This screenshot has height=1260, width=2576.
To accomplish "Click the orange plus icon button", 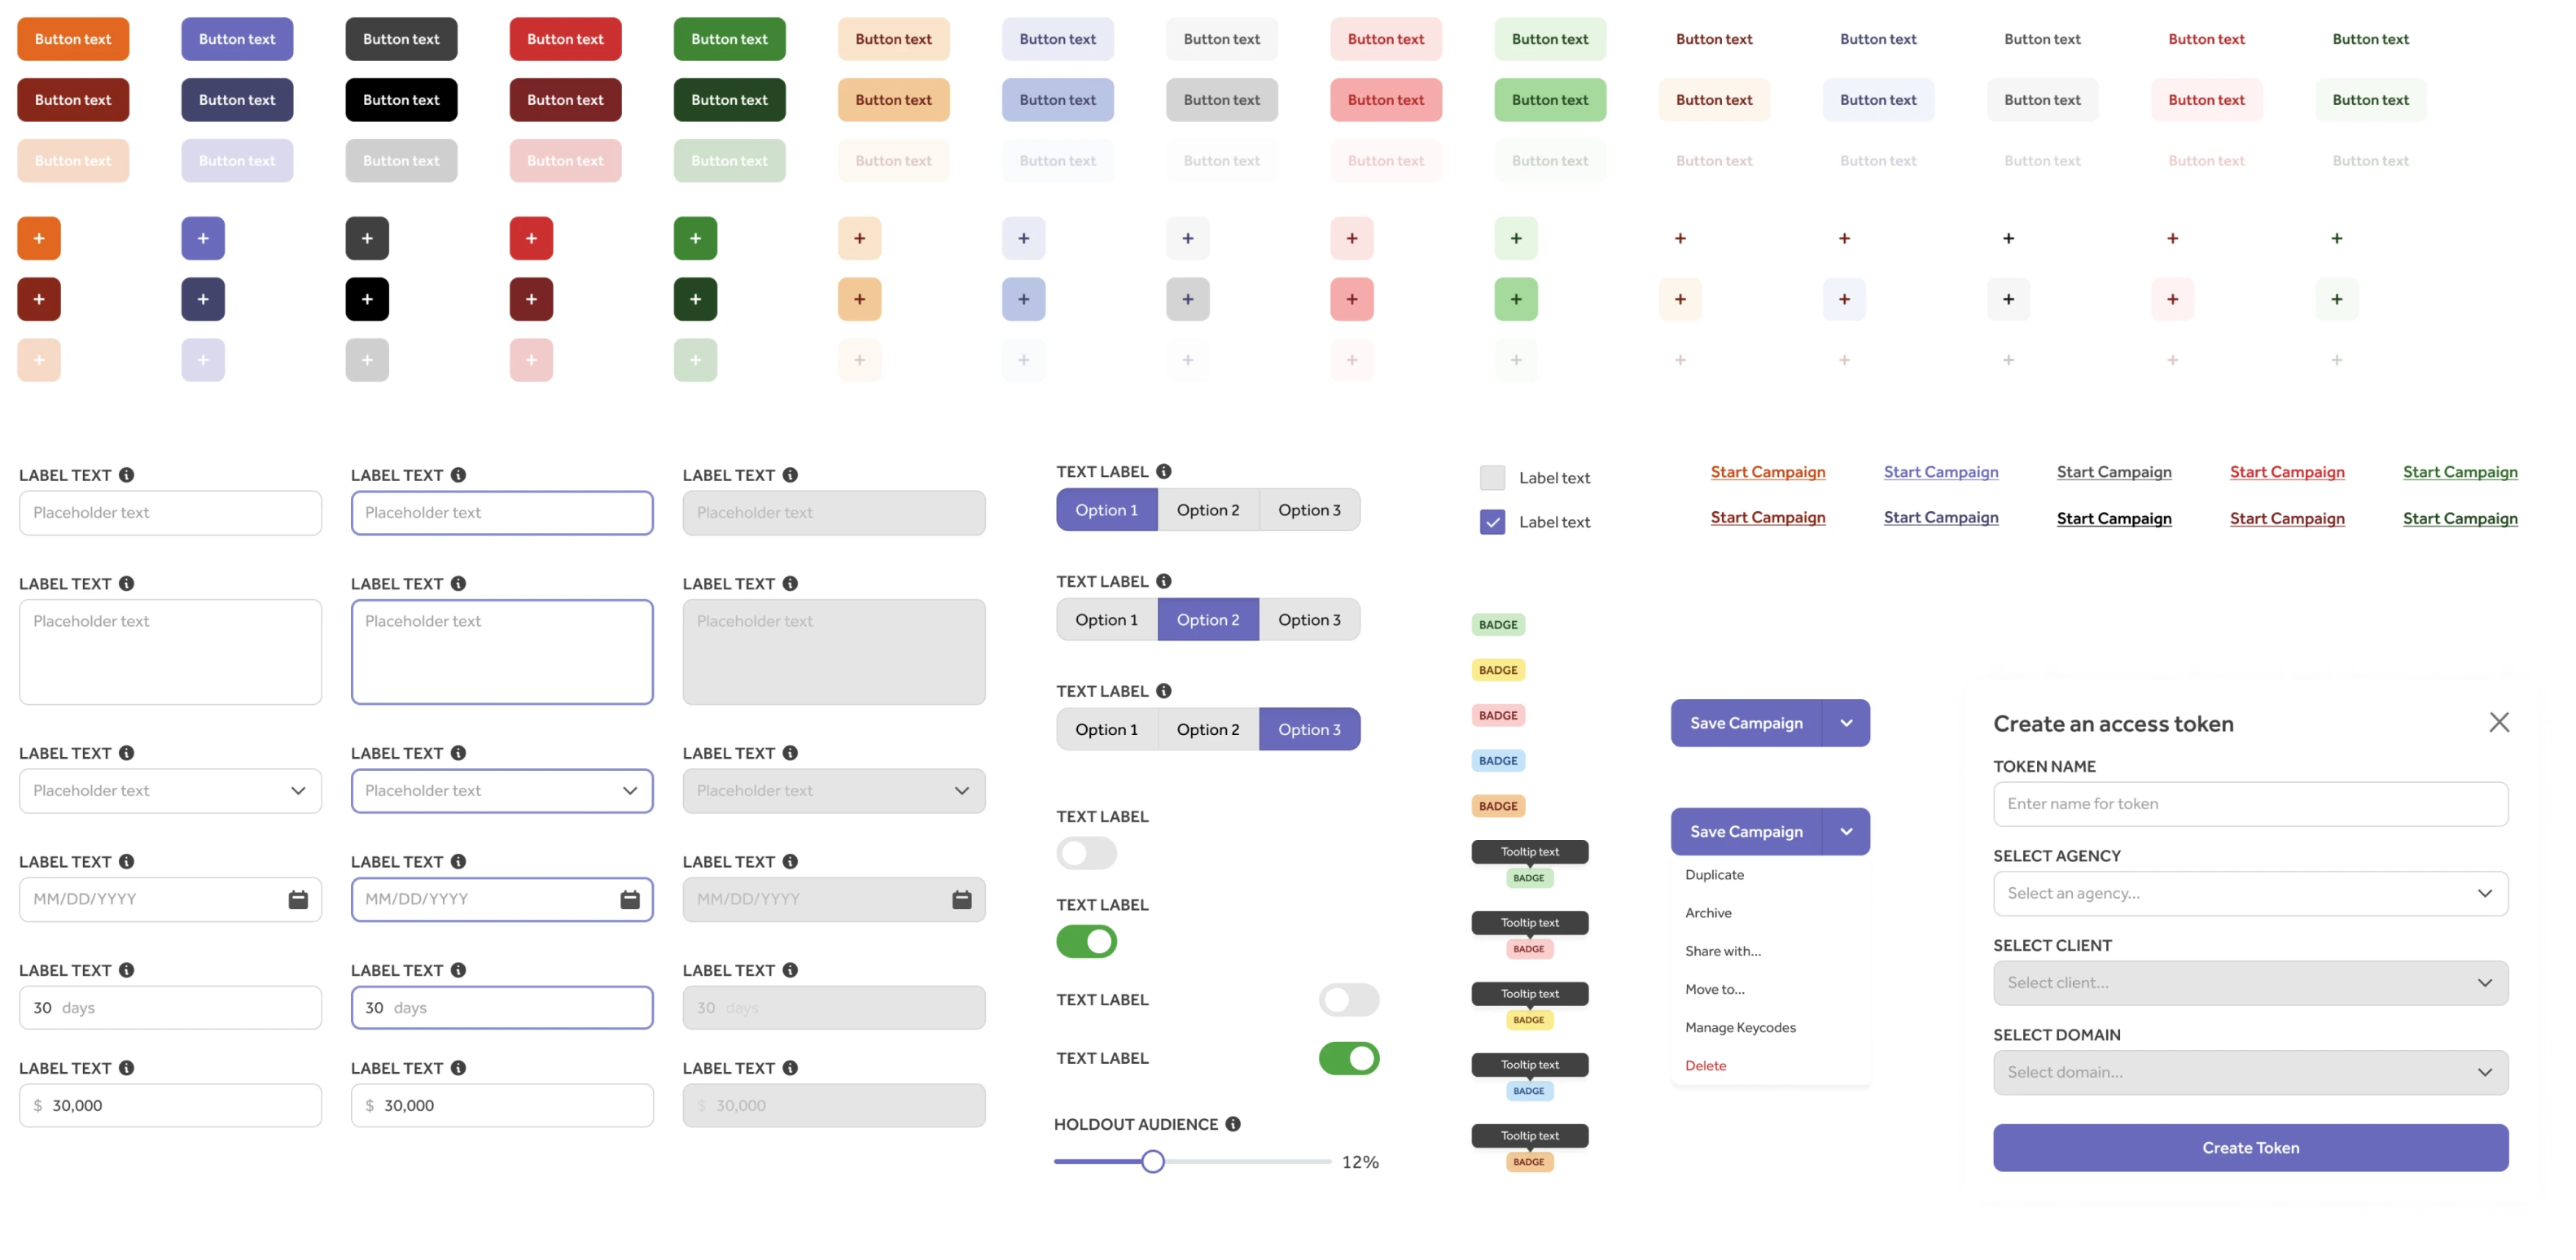I will click(x=39, y=238).
